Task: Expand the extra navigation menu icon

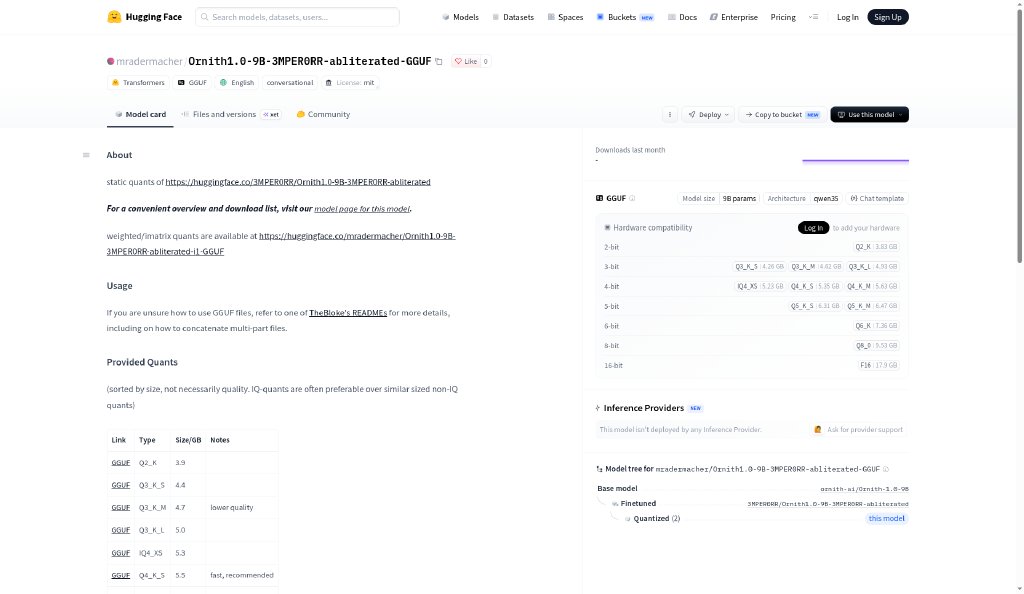Action: point(814,17)
